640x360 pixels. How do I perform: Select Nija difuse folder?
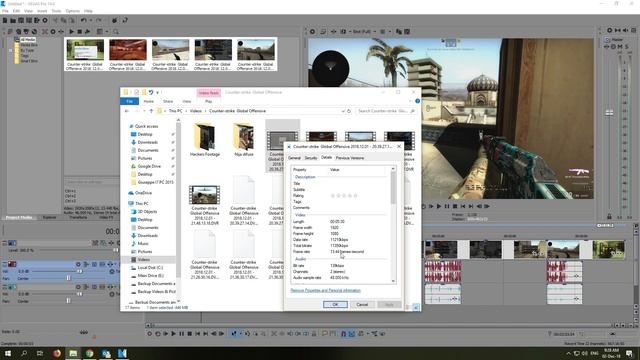(x=244, y=140)
